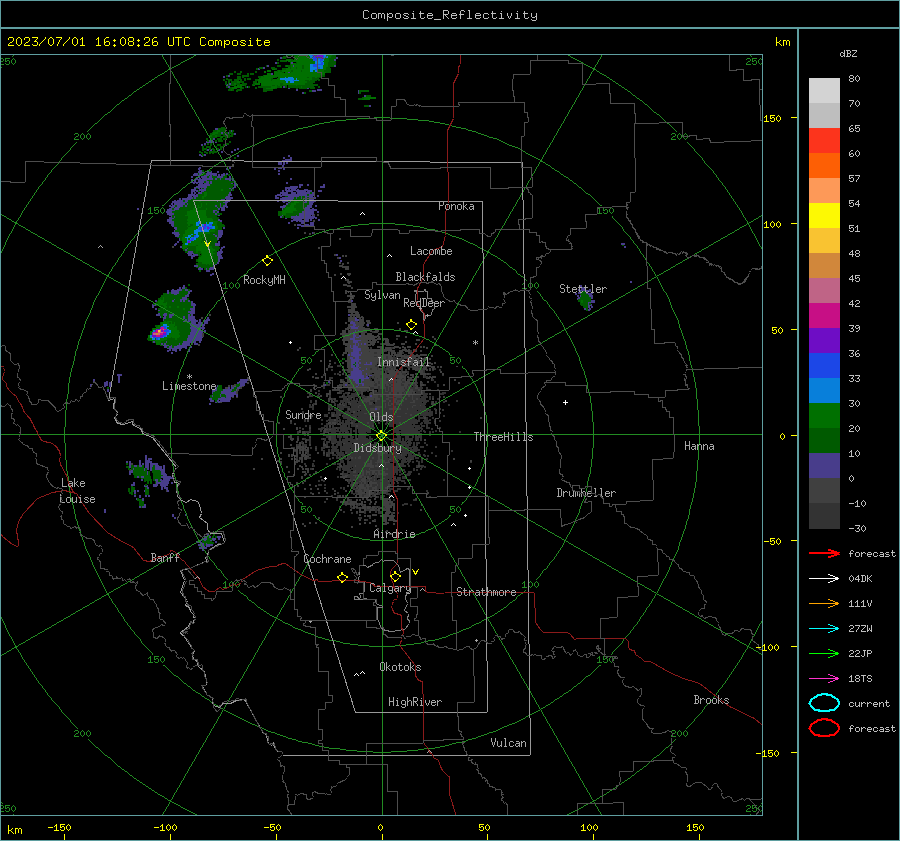Image resolution: width=900 pixels, height=841 pixels.
Task: Click the cyan 27ZW arrow legend icon
Action: (824, 629)
